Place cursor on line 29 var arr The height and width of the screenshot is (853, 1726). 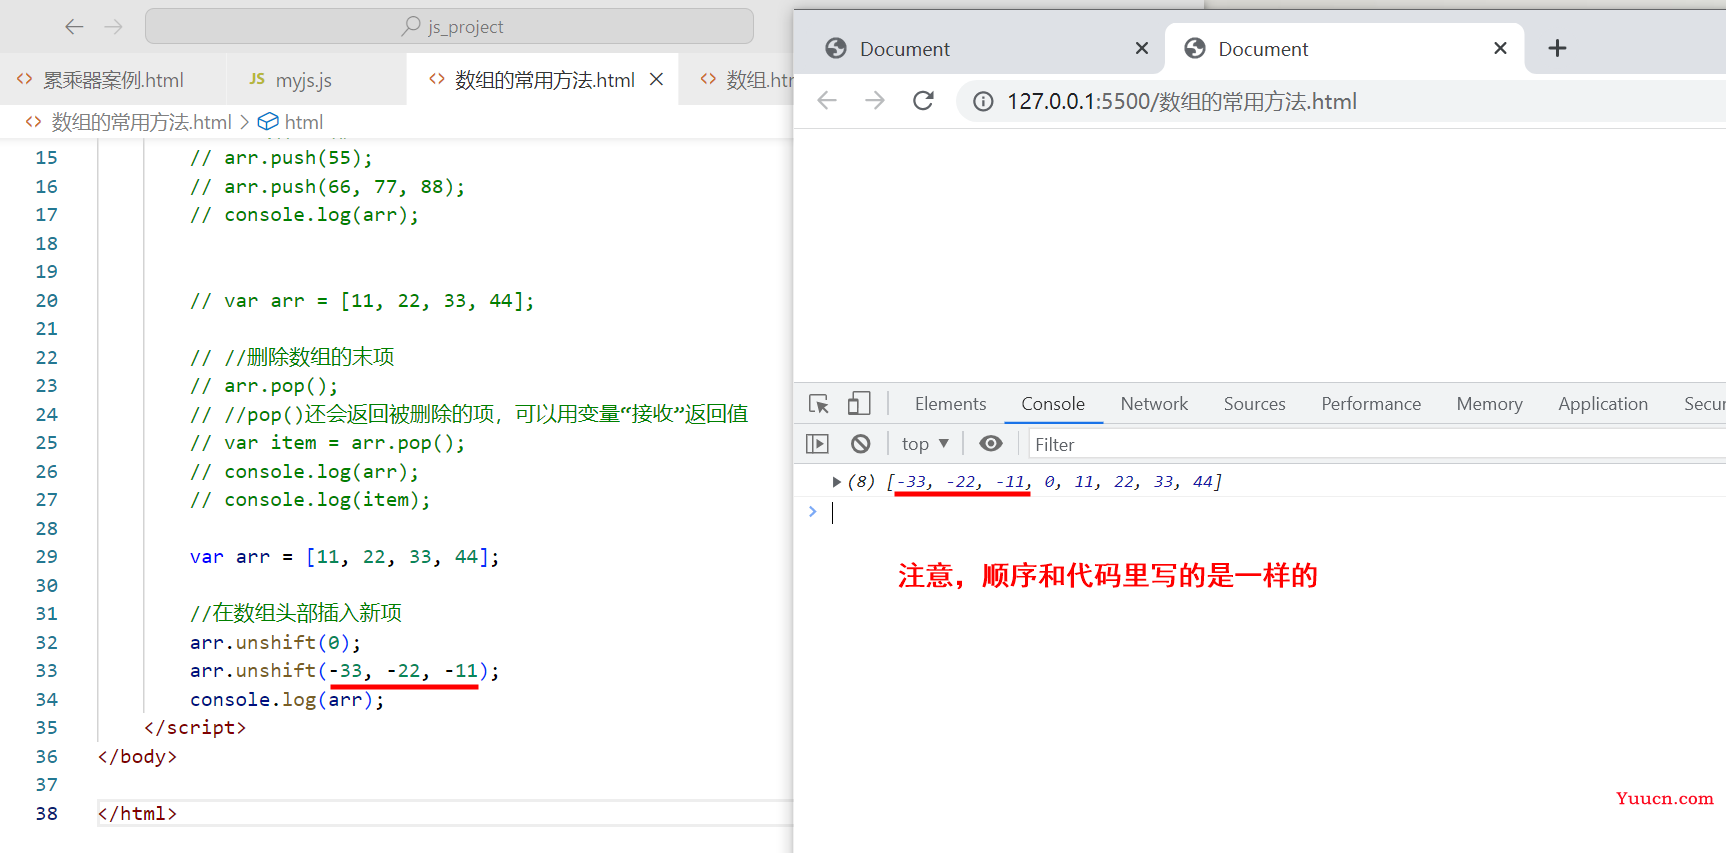tap(343, 557)
